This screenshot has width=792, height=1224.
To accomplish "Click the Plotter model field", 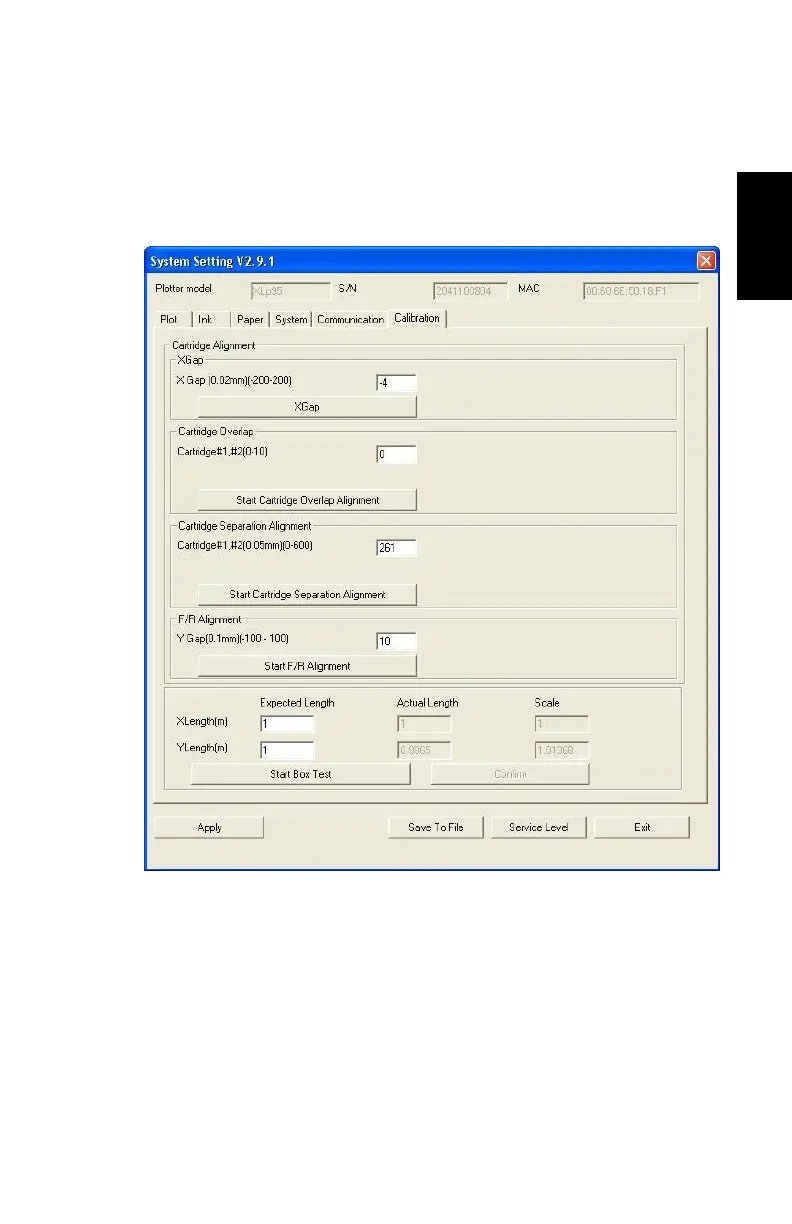I will (x=290, y=292).
